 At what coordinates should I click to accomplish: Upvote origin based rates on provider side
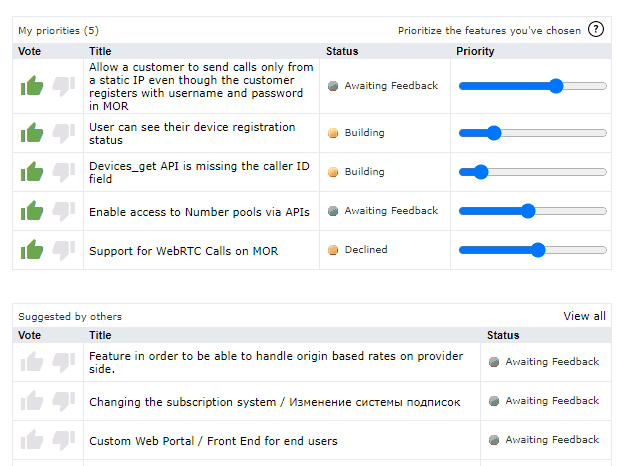(32, 362)
